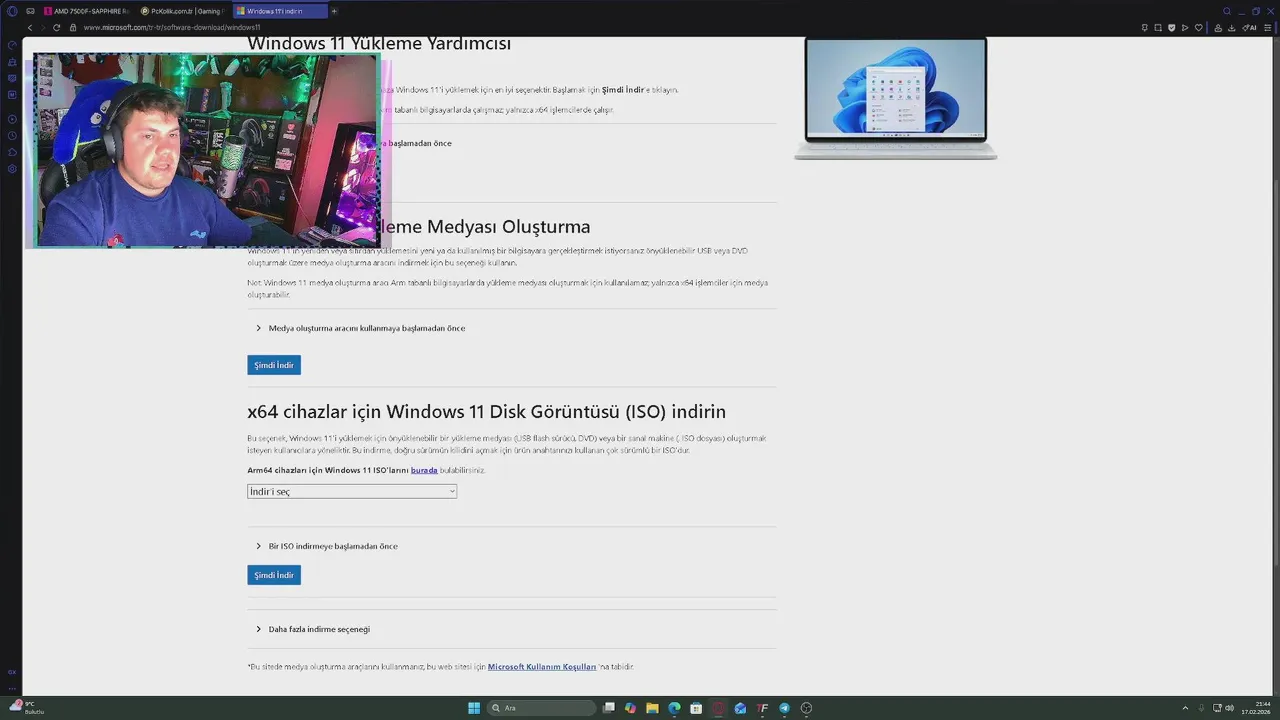This screenshot has height=720, width=1280.
Task: Open the 'İndir'i seç' dropdown
Action: tap(352, 491)
